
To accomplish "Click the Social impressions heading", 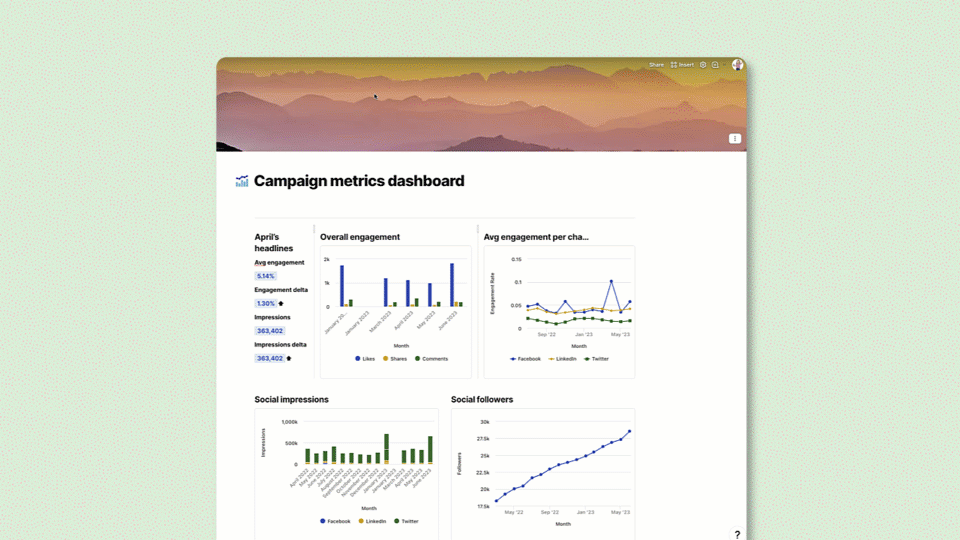I will [291, 399].
